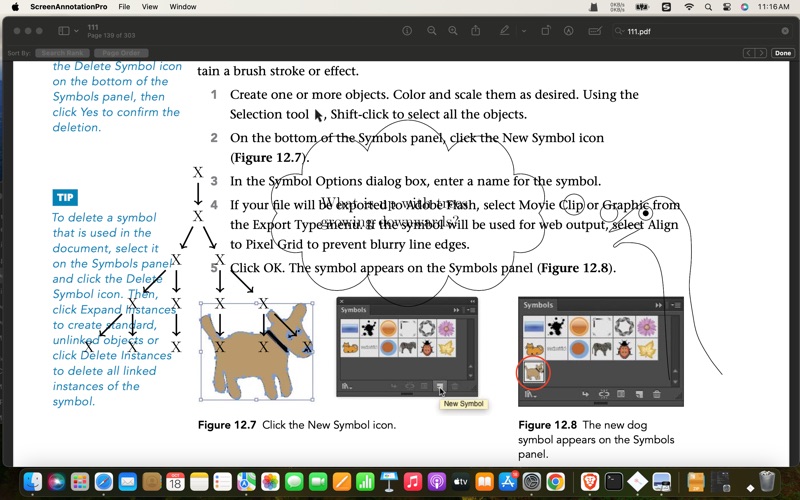Open Terminal from the Dock
The width and height of the screenshot is (800, 500).
614,481
